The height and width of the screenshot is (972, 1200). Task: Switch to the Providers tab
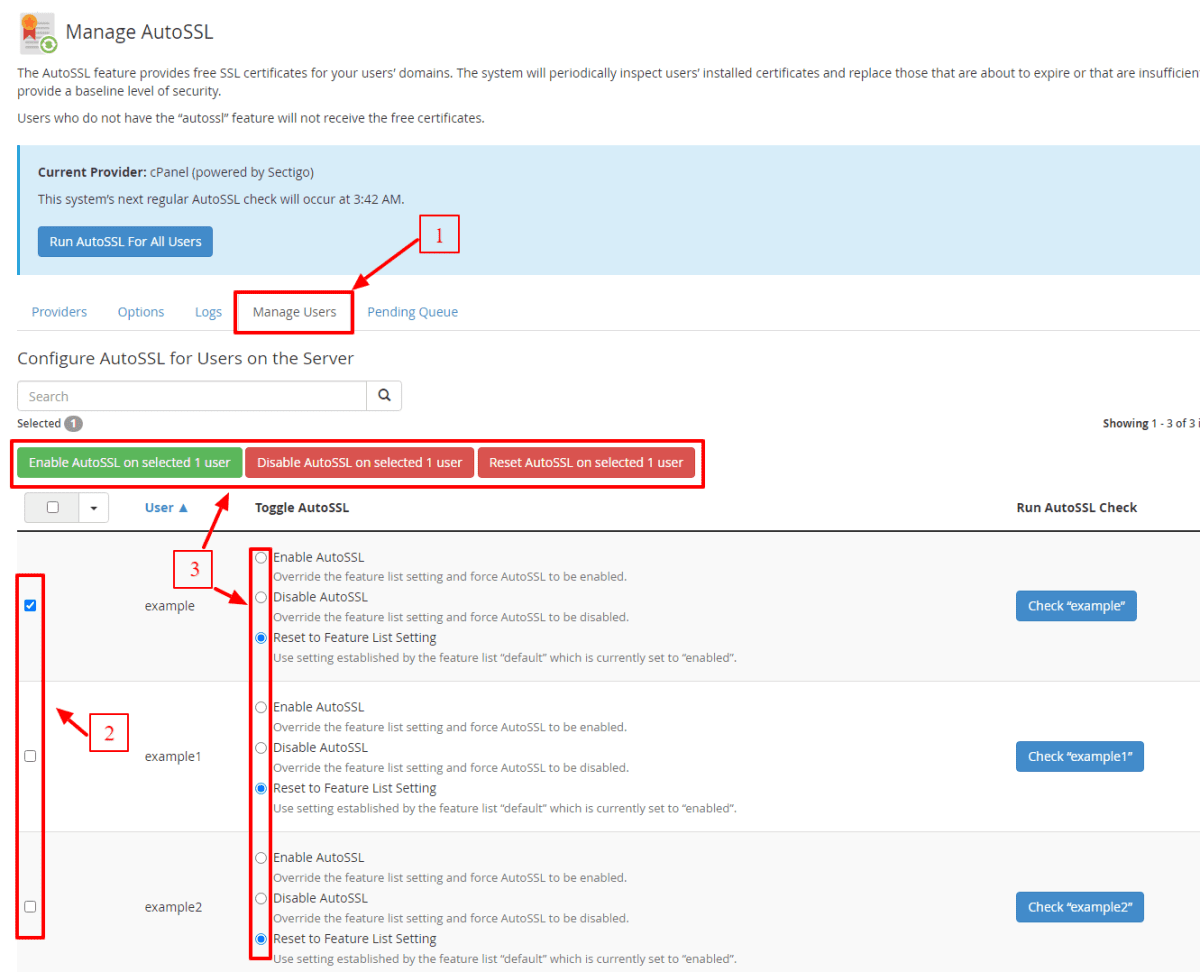point(59,312)
